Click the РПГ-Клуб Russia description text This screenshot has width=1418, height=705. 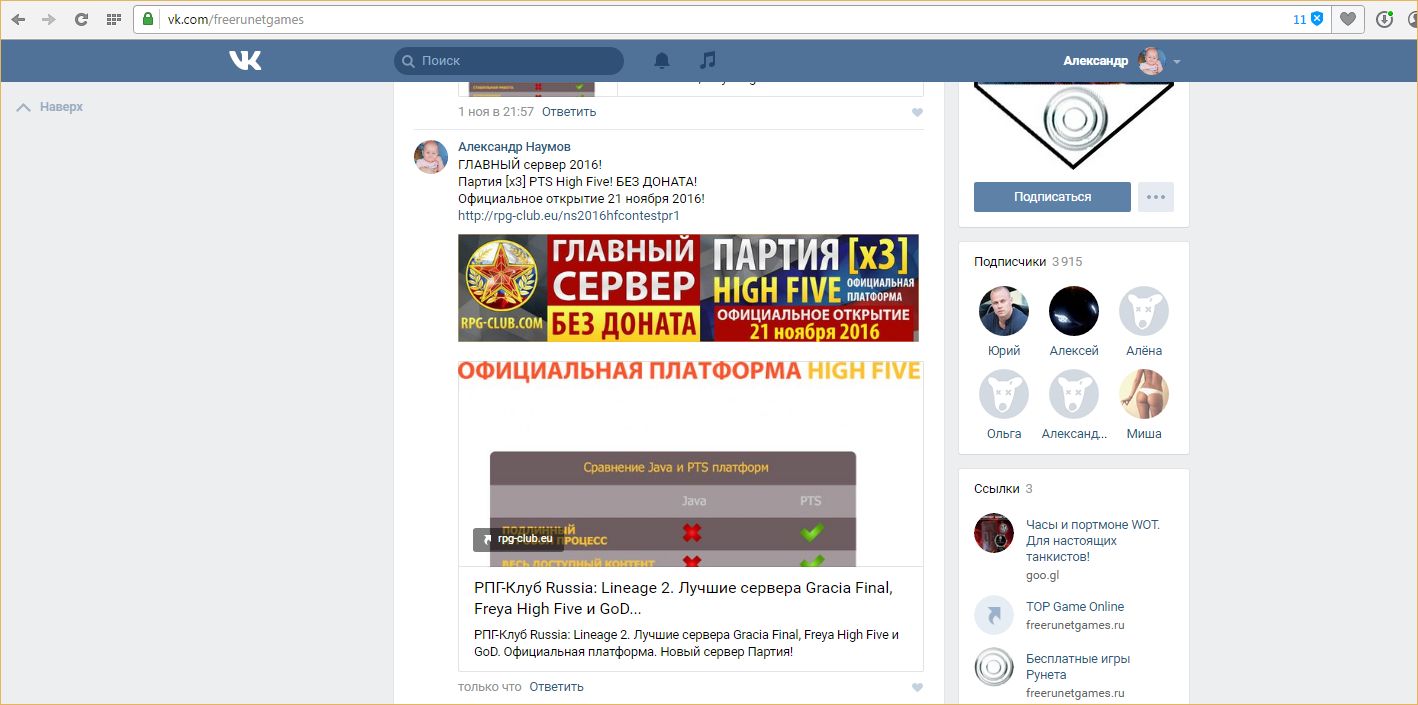click(686, 643)
